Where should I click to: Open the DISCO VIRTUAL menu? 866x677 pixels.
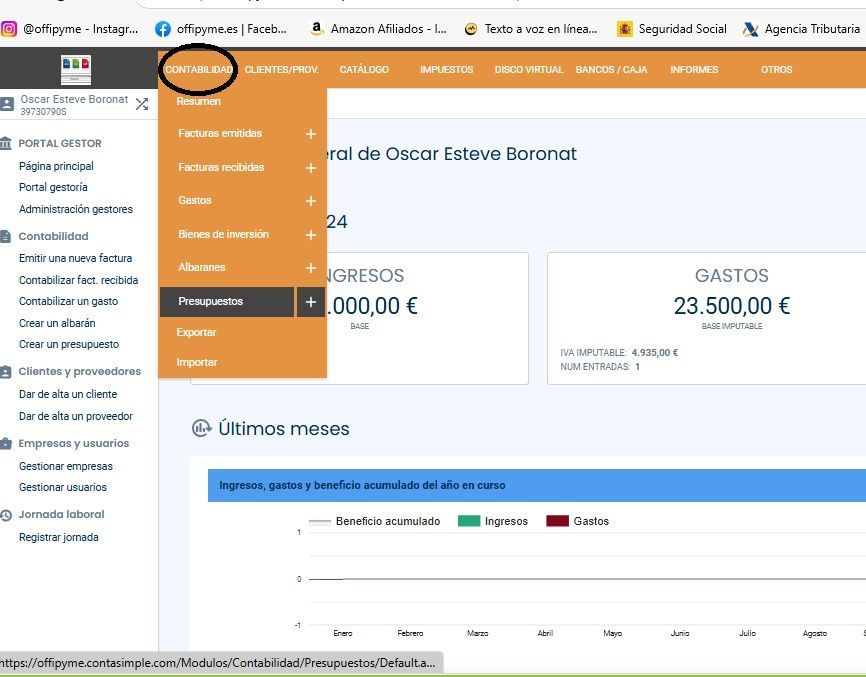[x=529, y=70]
